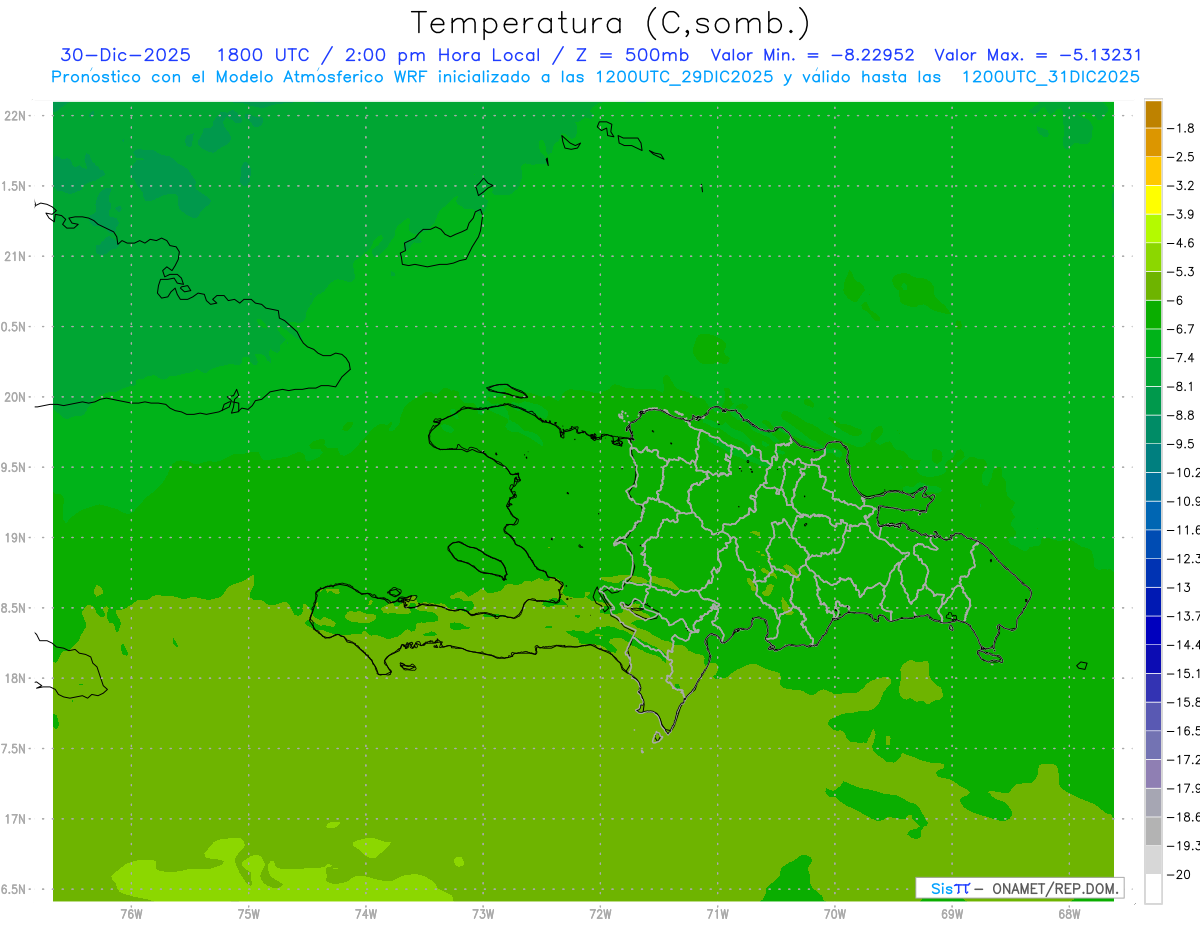The height and width of the screenshot is (927, 1200).
Task: Click the '2:00 pm Hora Local' text
Action: 443,55
